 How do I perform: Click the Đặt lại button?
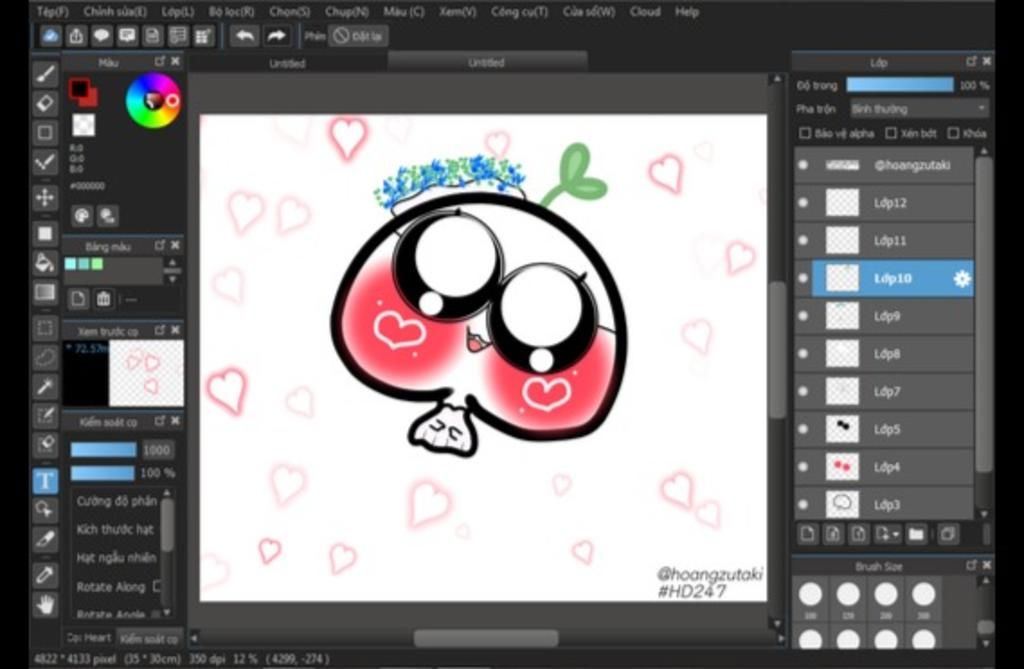point(359,36)
